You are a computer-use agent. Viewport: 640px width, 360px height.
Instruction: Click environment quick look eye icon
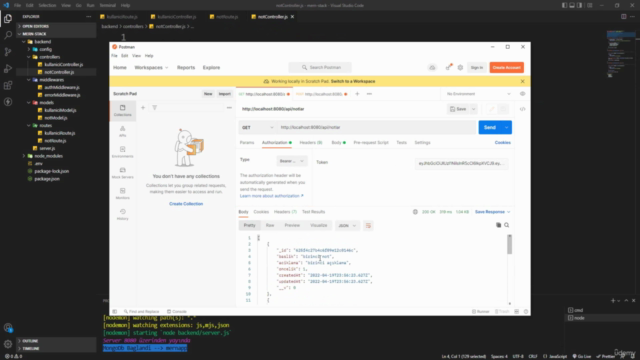[x=522, y=94]
